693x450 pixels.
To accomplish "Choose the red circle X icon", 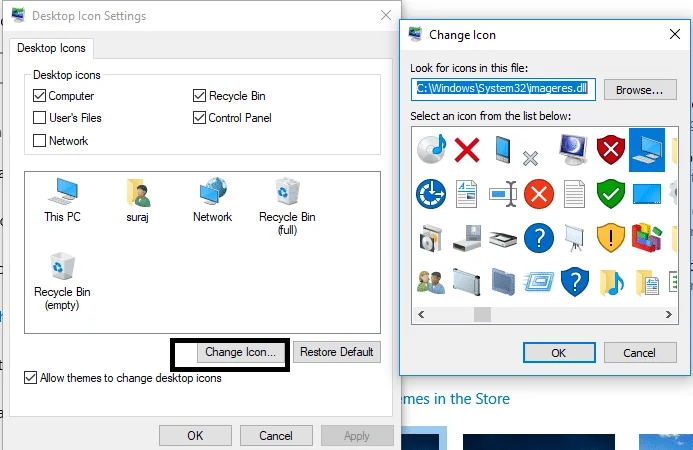I will [x=539, y=194].
